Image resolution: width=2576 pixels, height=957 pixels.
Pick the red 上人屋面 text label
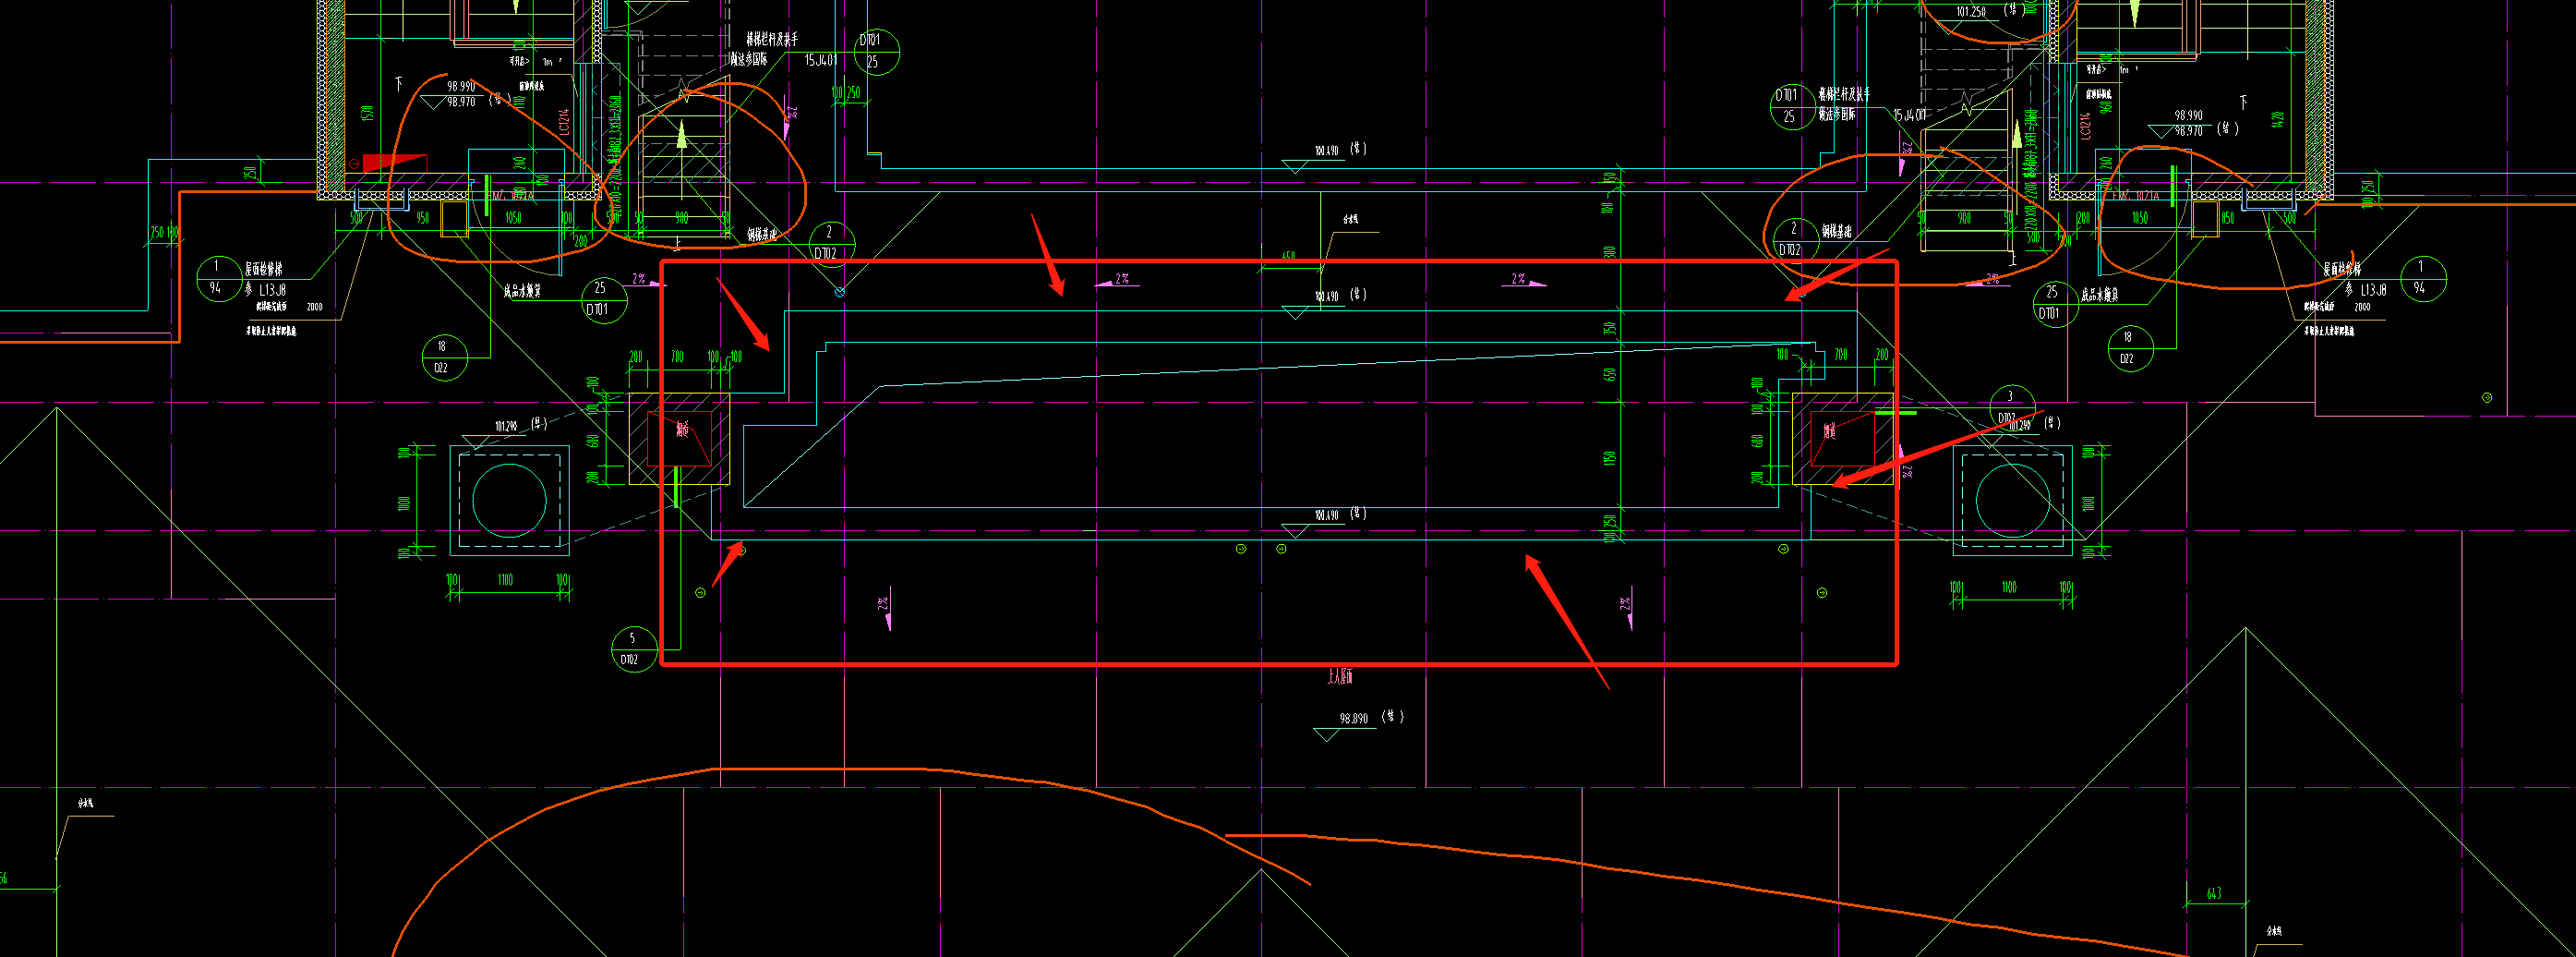coord(1339,677)
